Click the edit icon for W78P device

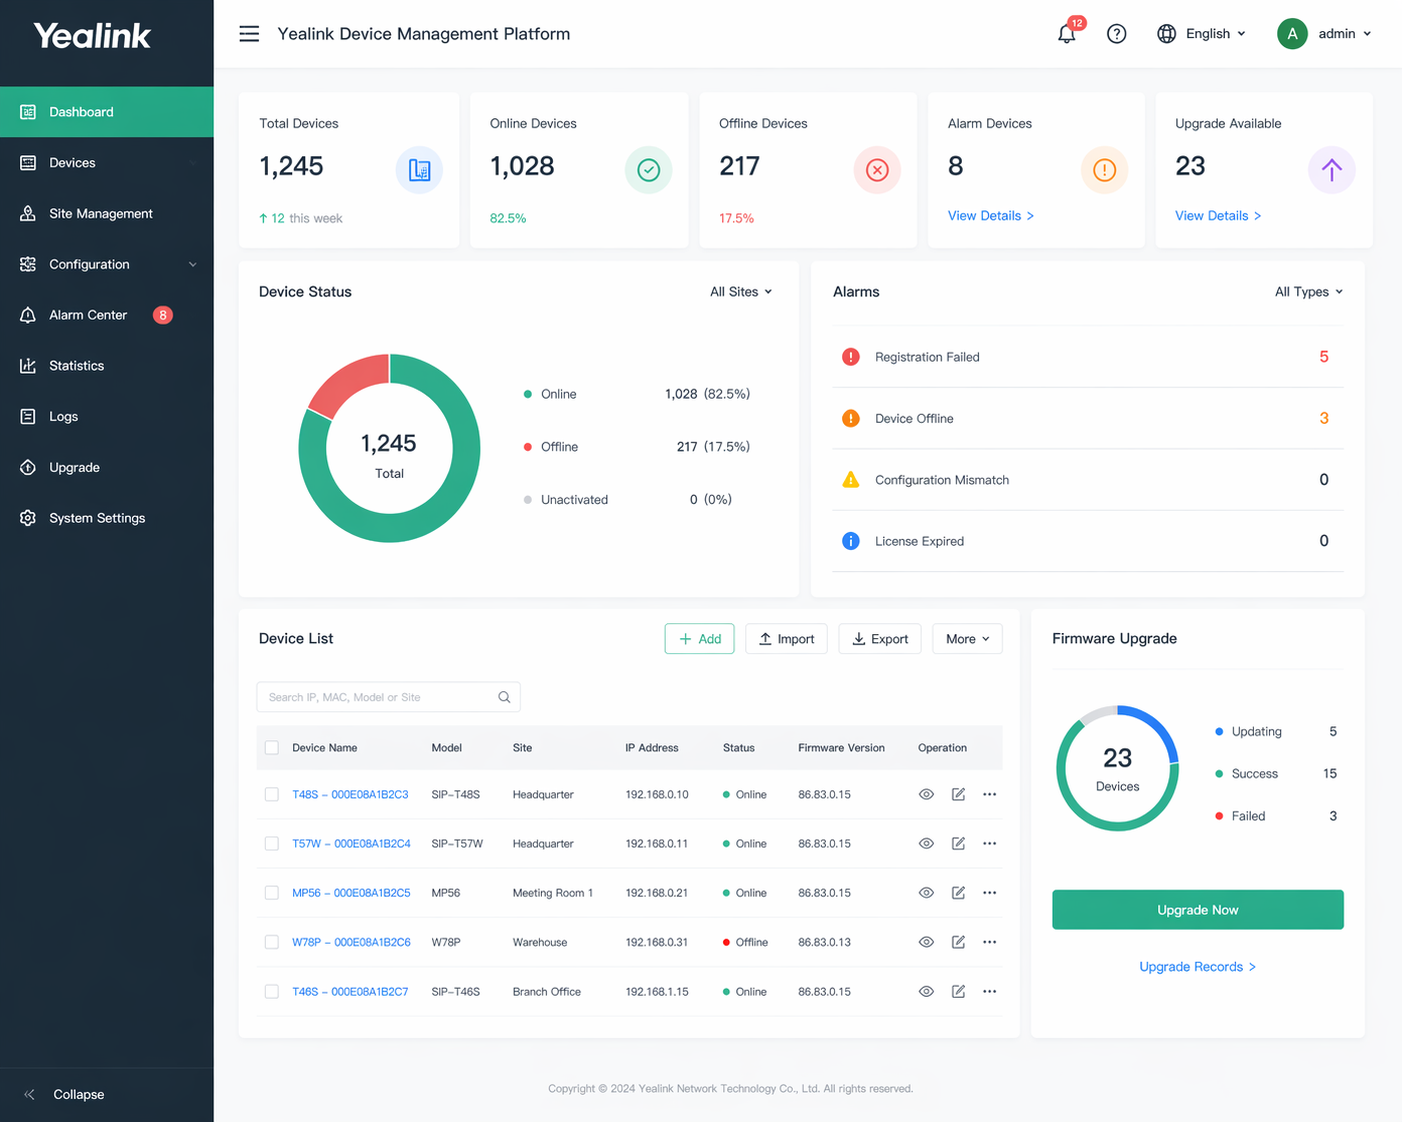click(x=958, y=942)
